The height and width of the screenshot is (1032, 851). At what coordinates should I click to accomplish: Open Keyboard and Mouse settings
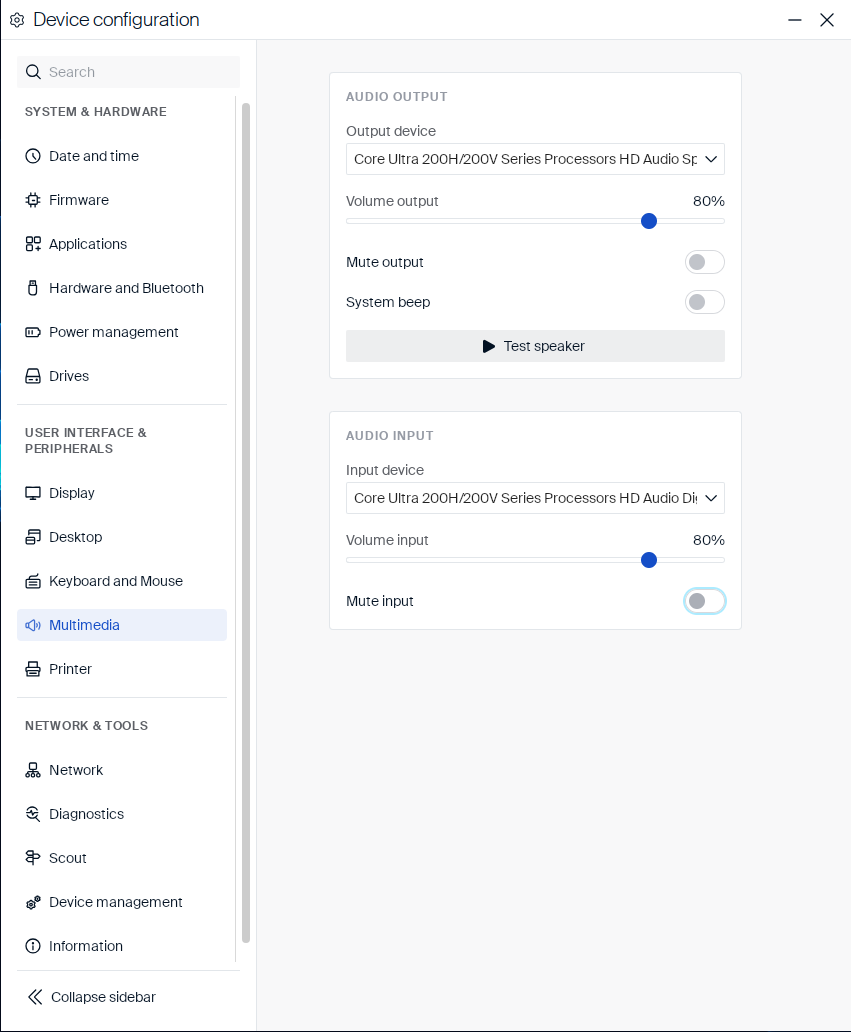click(x=122, y=581)
